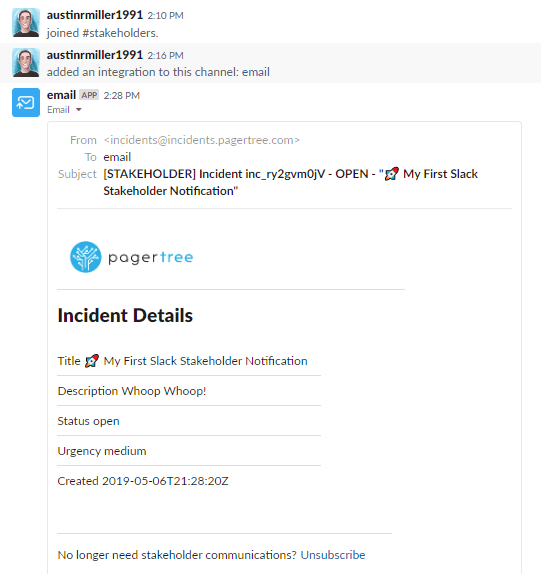The height and width of the screenshot is (574, 541).
Task: Click the avatar beside the integration-added message
Action: pos(26,62)
